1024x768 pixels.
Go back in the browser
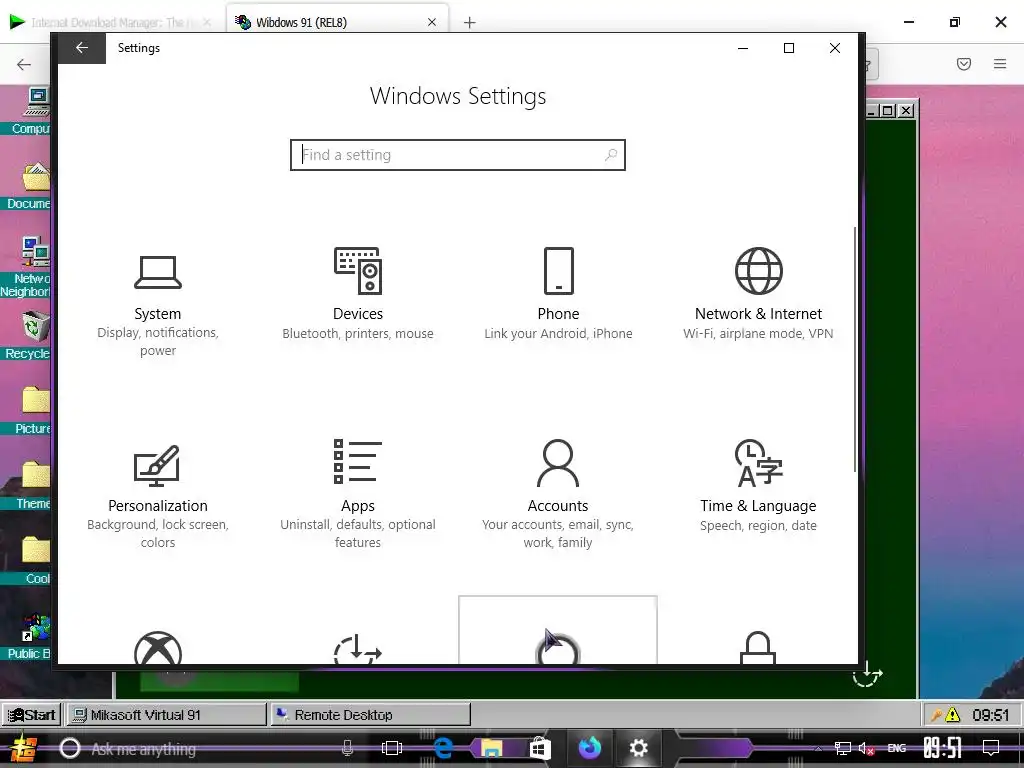24,64
